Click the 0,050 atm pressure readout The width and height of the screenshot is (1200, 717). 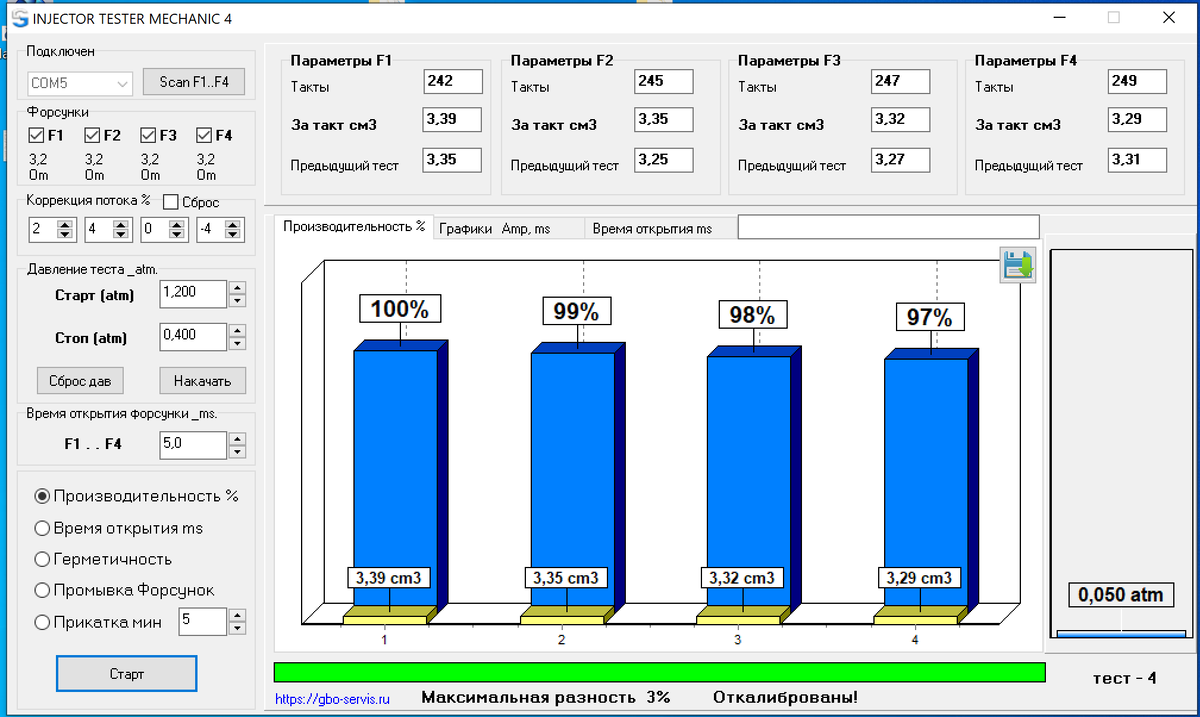tap(1120, 595)
